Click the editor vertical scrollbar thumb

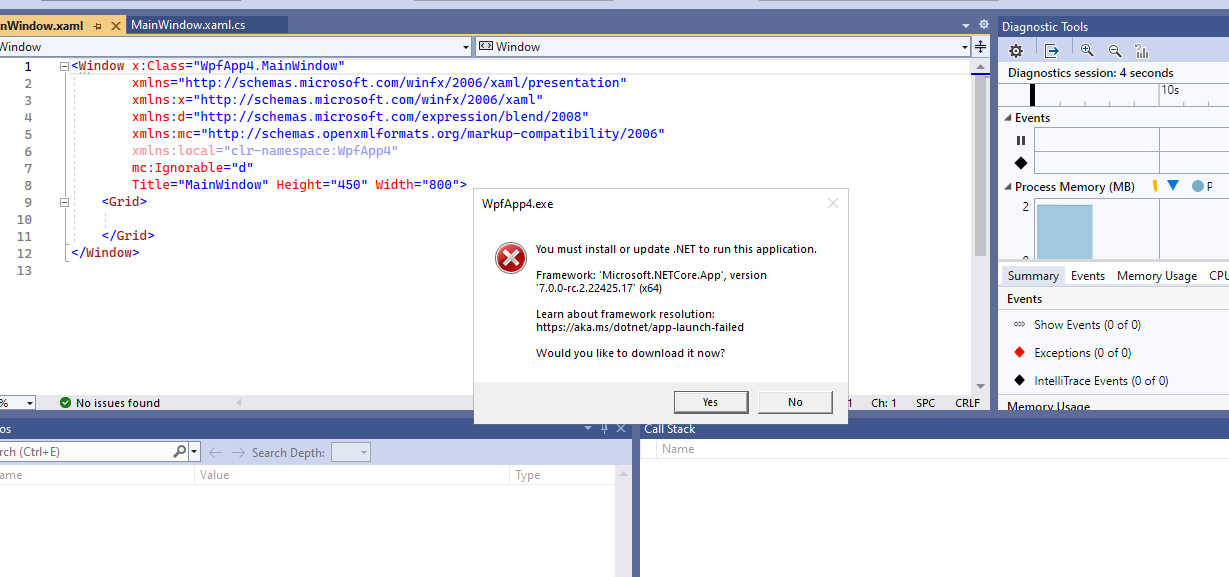click(x=980, y=165)
